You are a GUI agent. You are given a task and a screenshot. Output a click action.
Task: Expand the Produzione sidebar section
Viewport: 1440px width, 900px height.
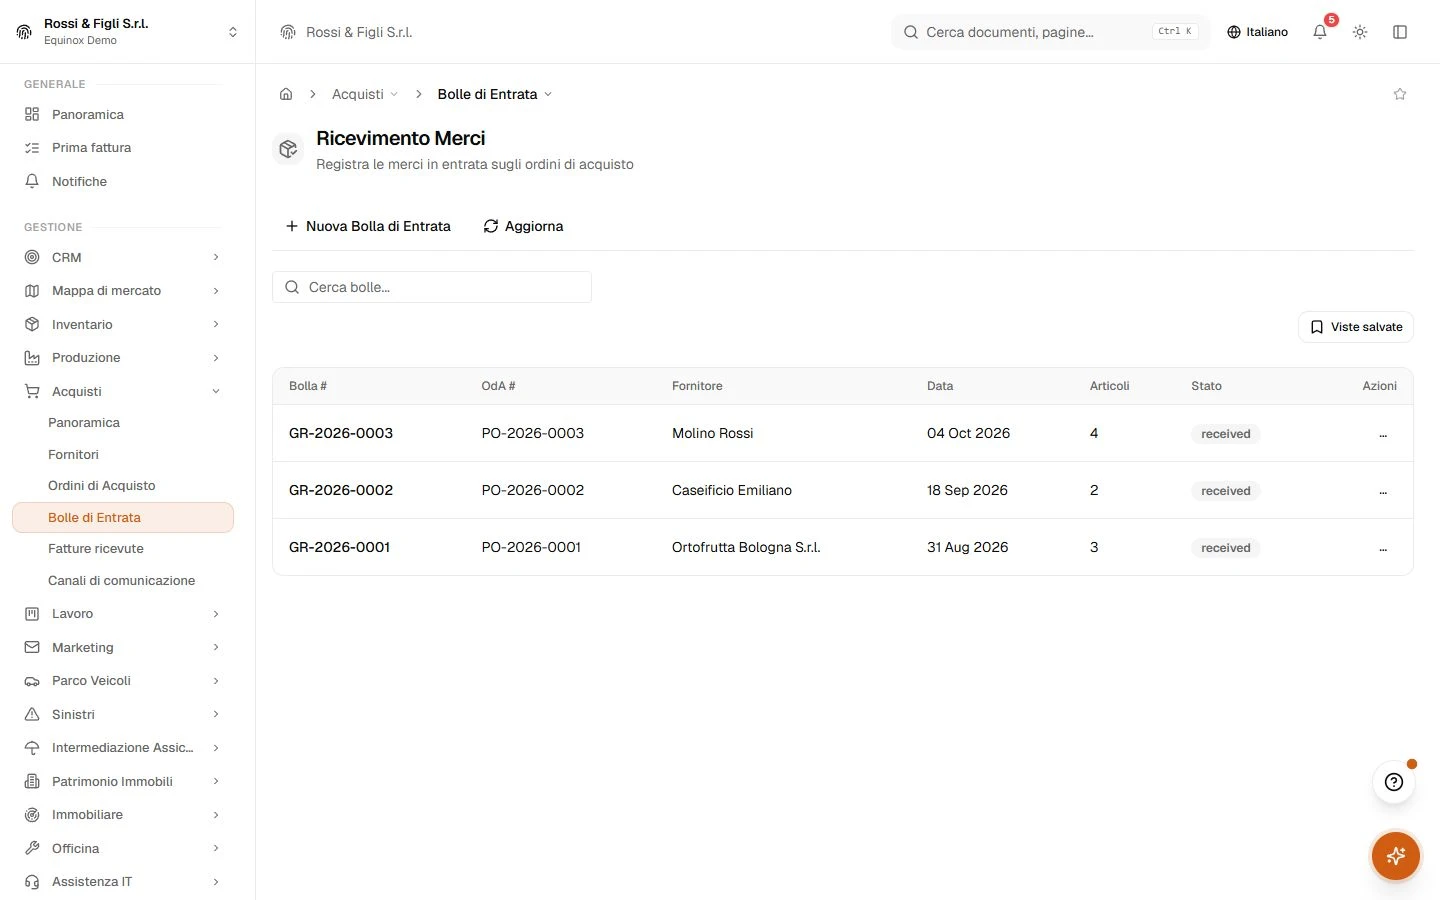pyautogui.click(x=122, y=358)
